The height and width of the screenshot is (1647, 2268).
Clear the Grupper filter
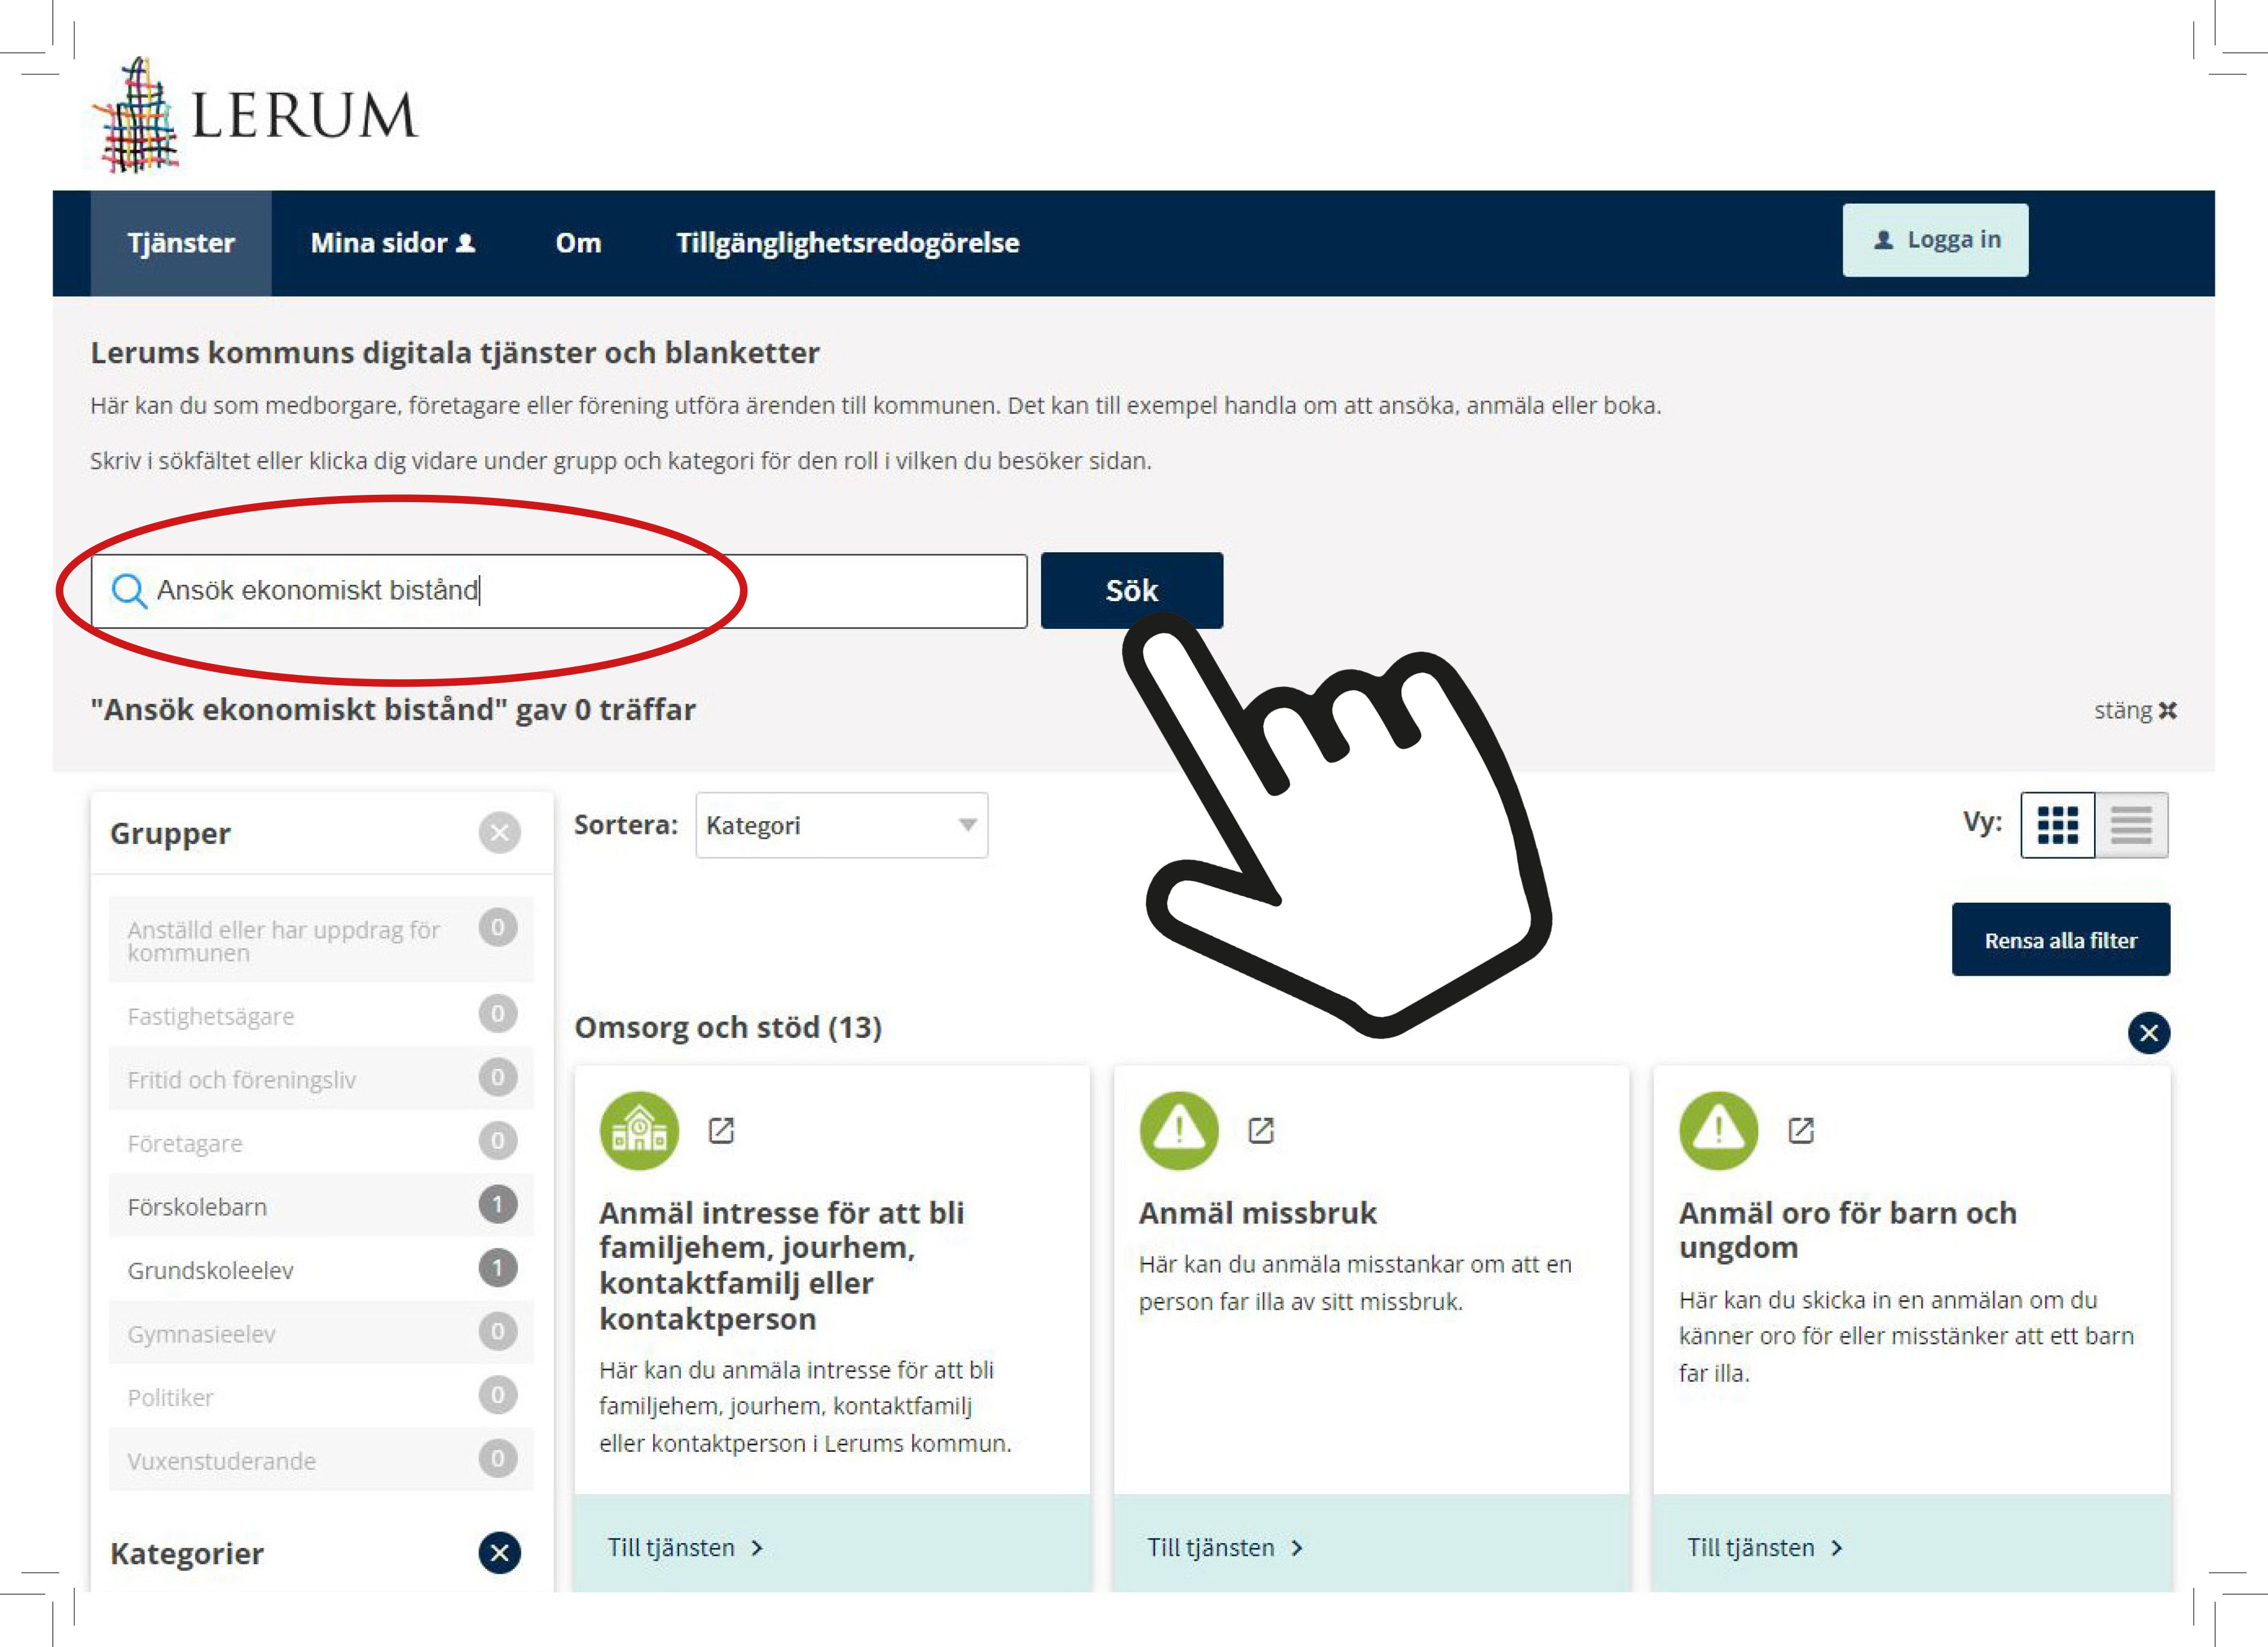pos(499,832)
